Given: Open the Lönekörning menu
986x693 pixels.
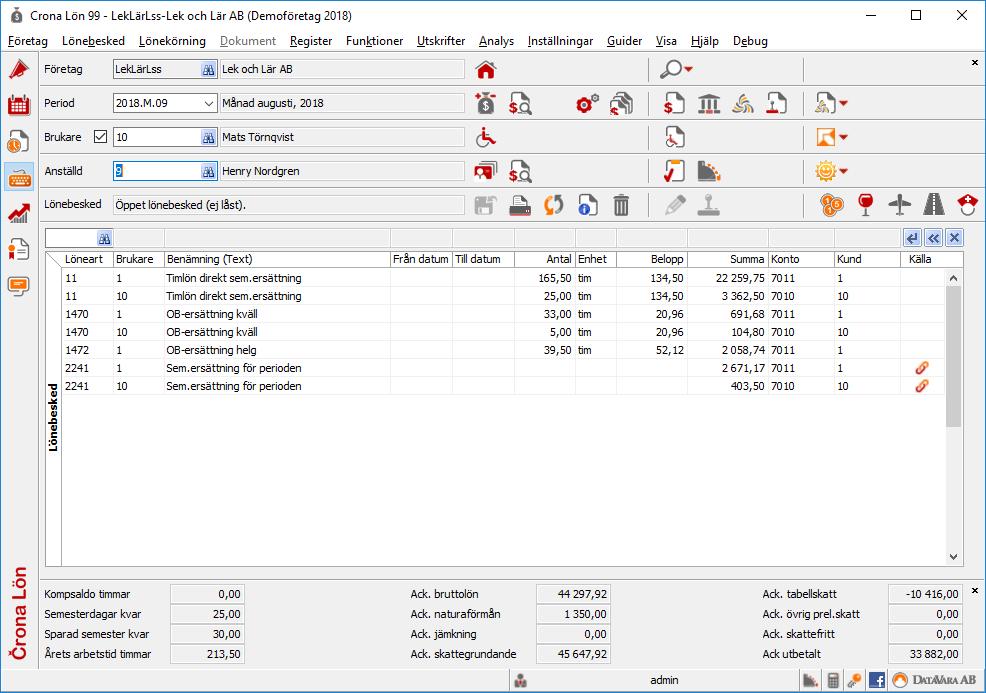Looking at the screenshot, I should [x=172, y=41].
